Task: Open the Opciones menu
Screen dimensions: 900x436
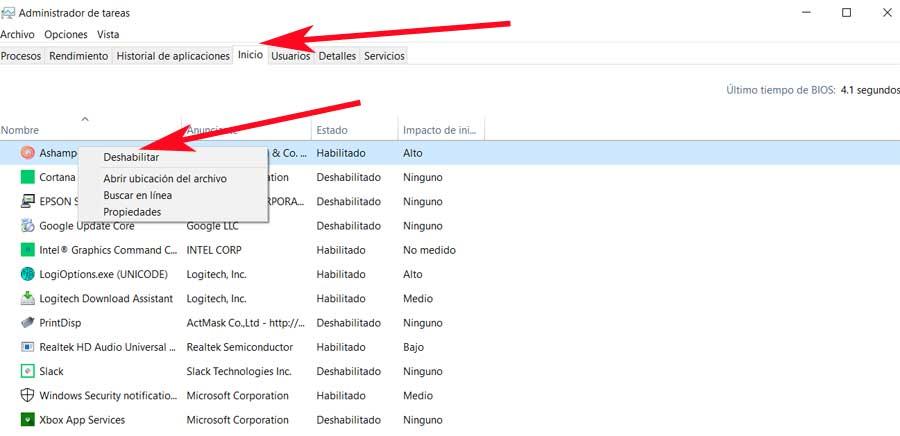Action: (x=66, y=34)
